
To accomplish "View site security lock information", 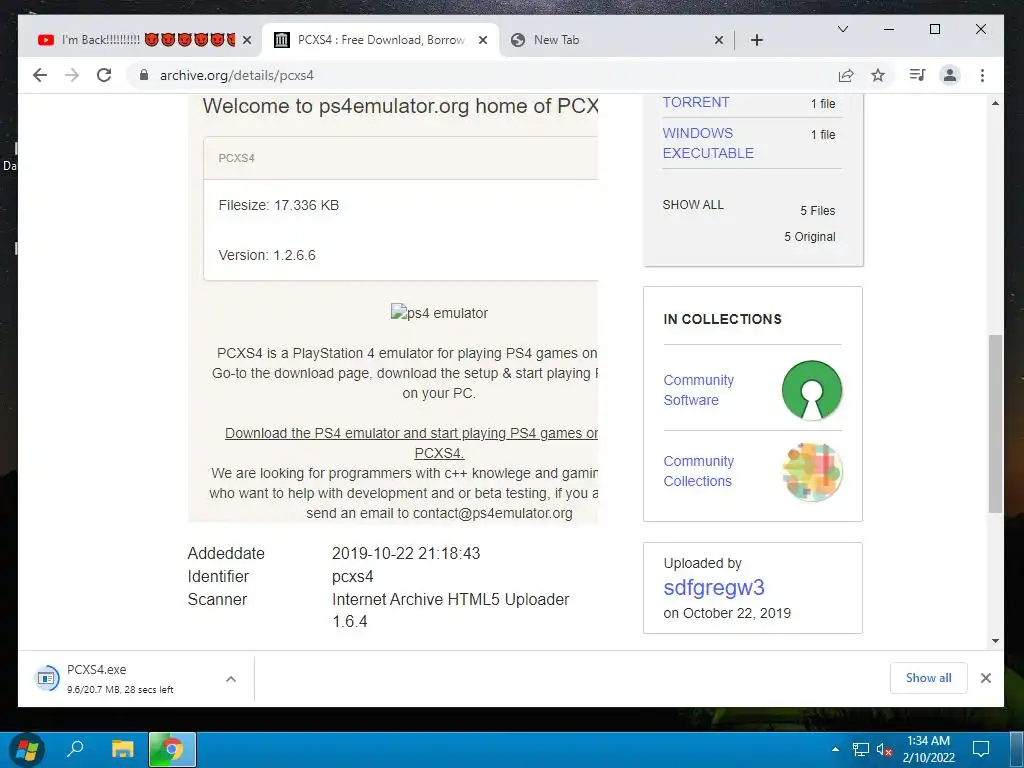I will [x=144, y=75].
